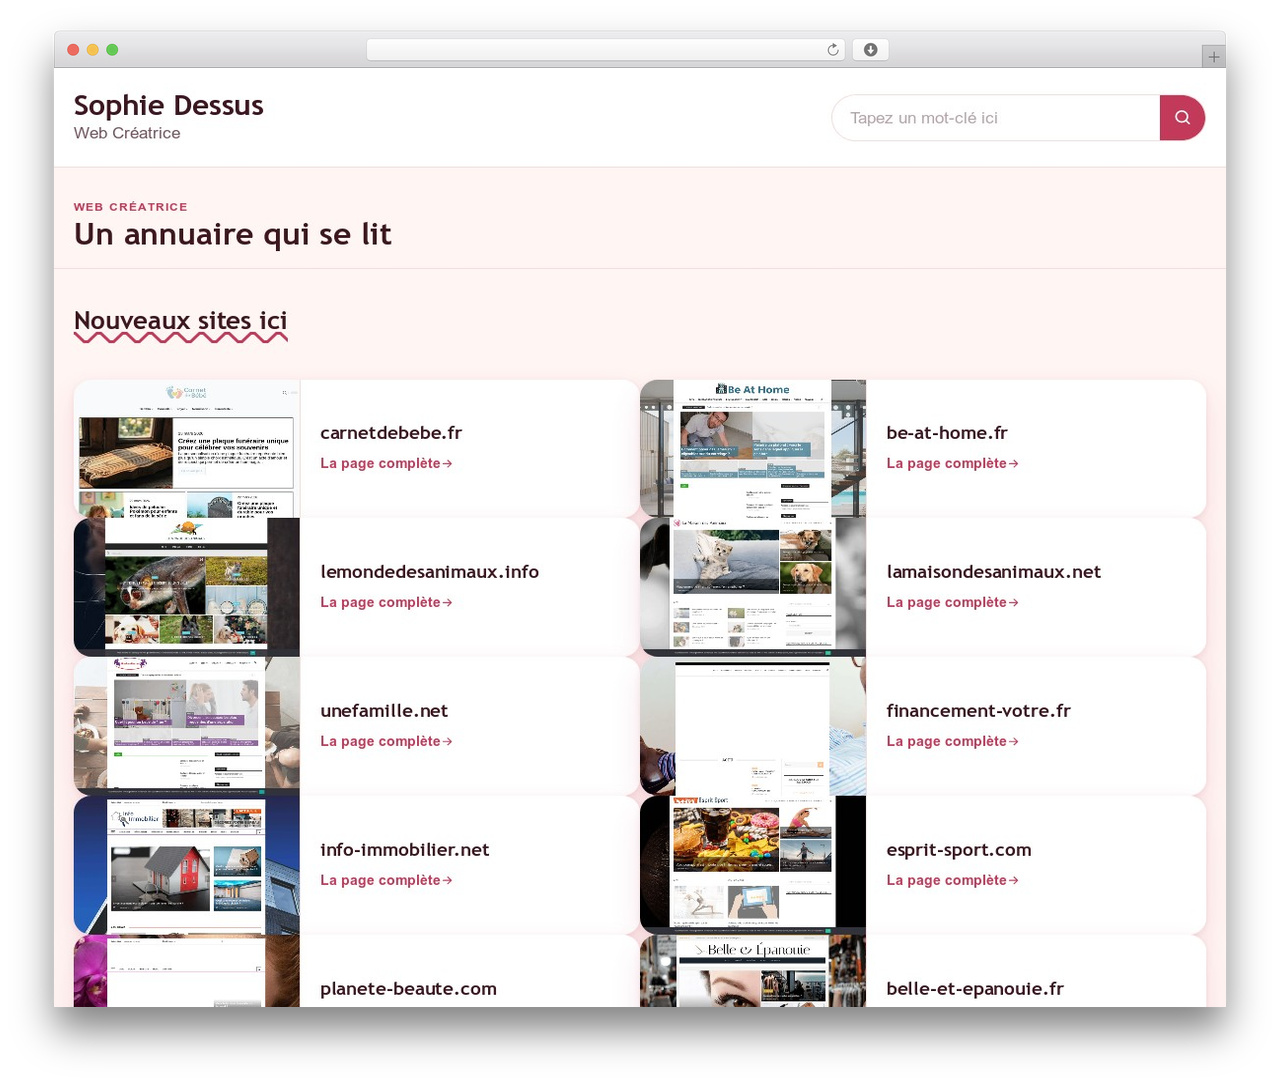Open the financement-votre.fr screenshot thumbnail
The image size is (1280, 1084).
(x=753, y=726)
